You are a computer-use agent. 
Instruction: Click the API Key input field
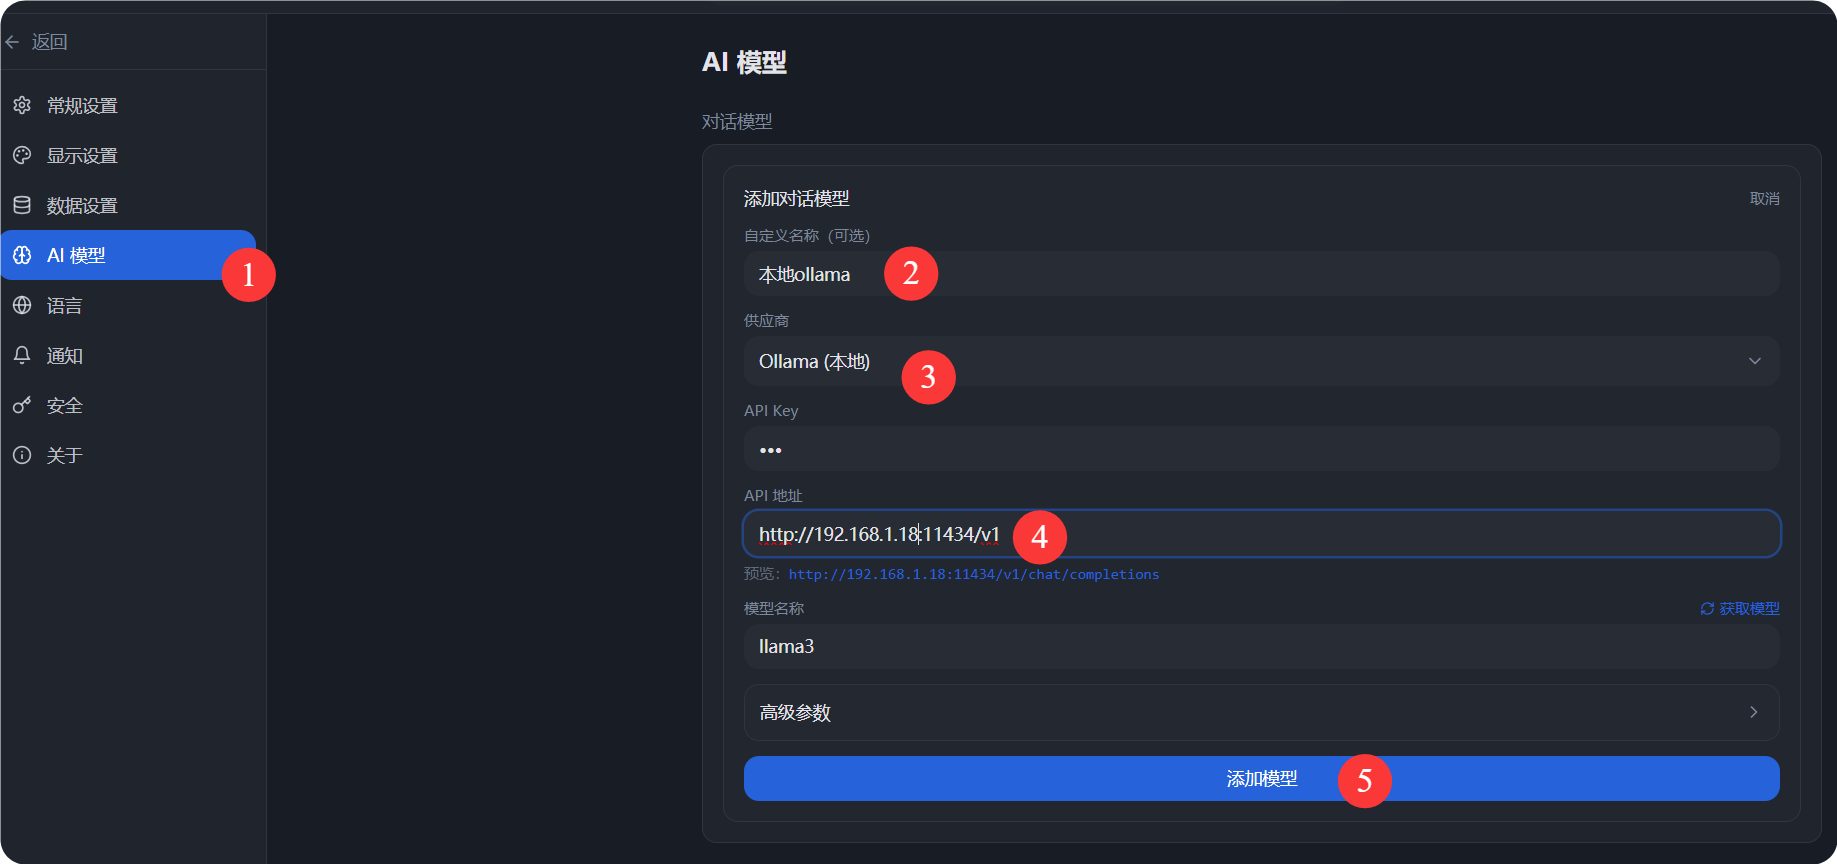1261,449
